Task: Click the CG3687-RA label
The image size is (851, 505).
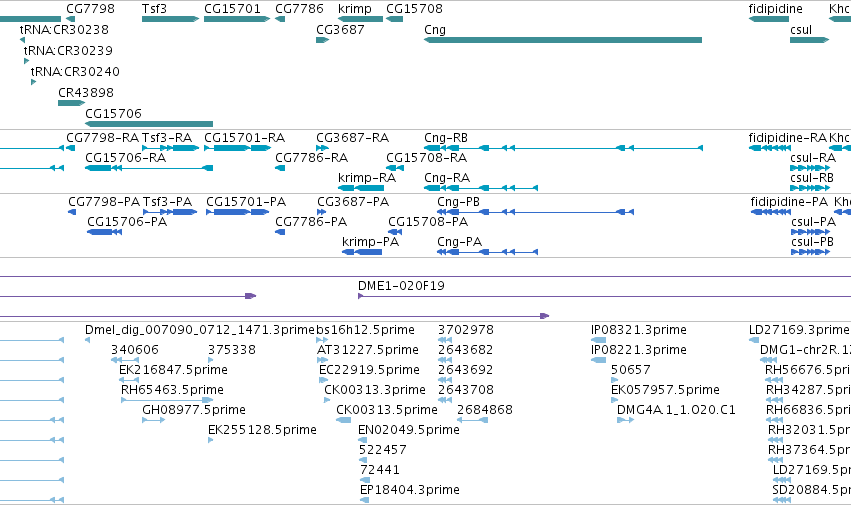Action: [x=353, y=137]
